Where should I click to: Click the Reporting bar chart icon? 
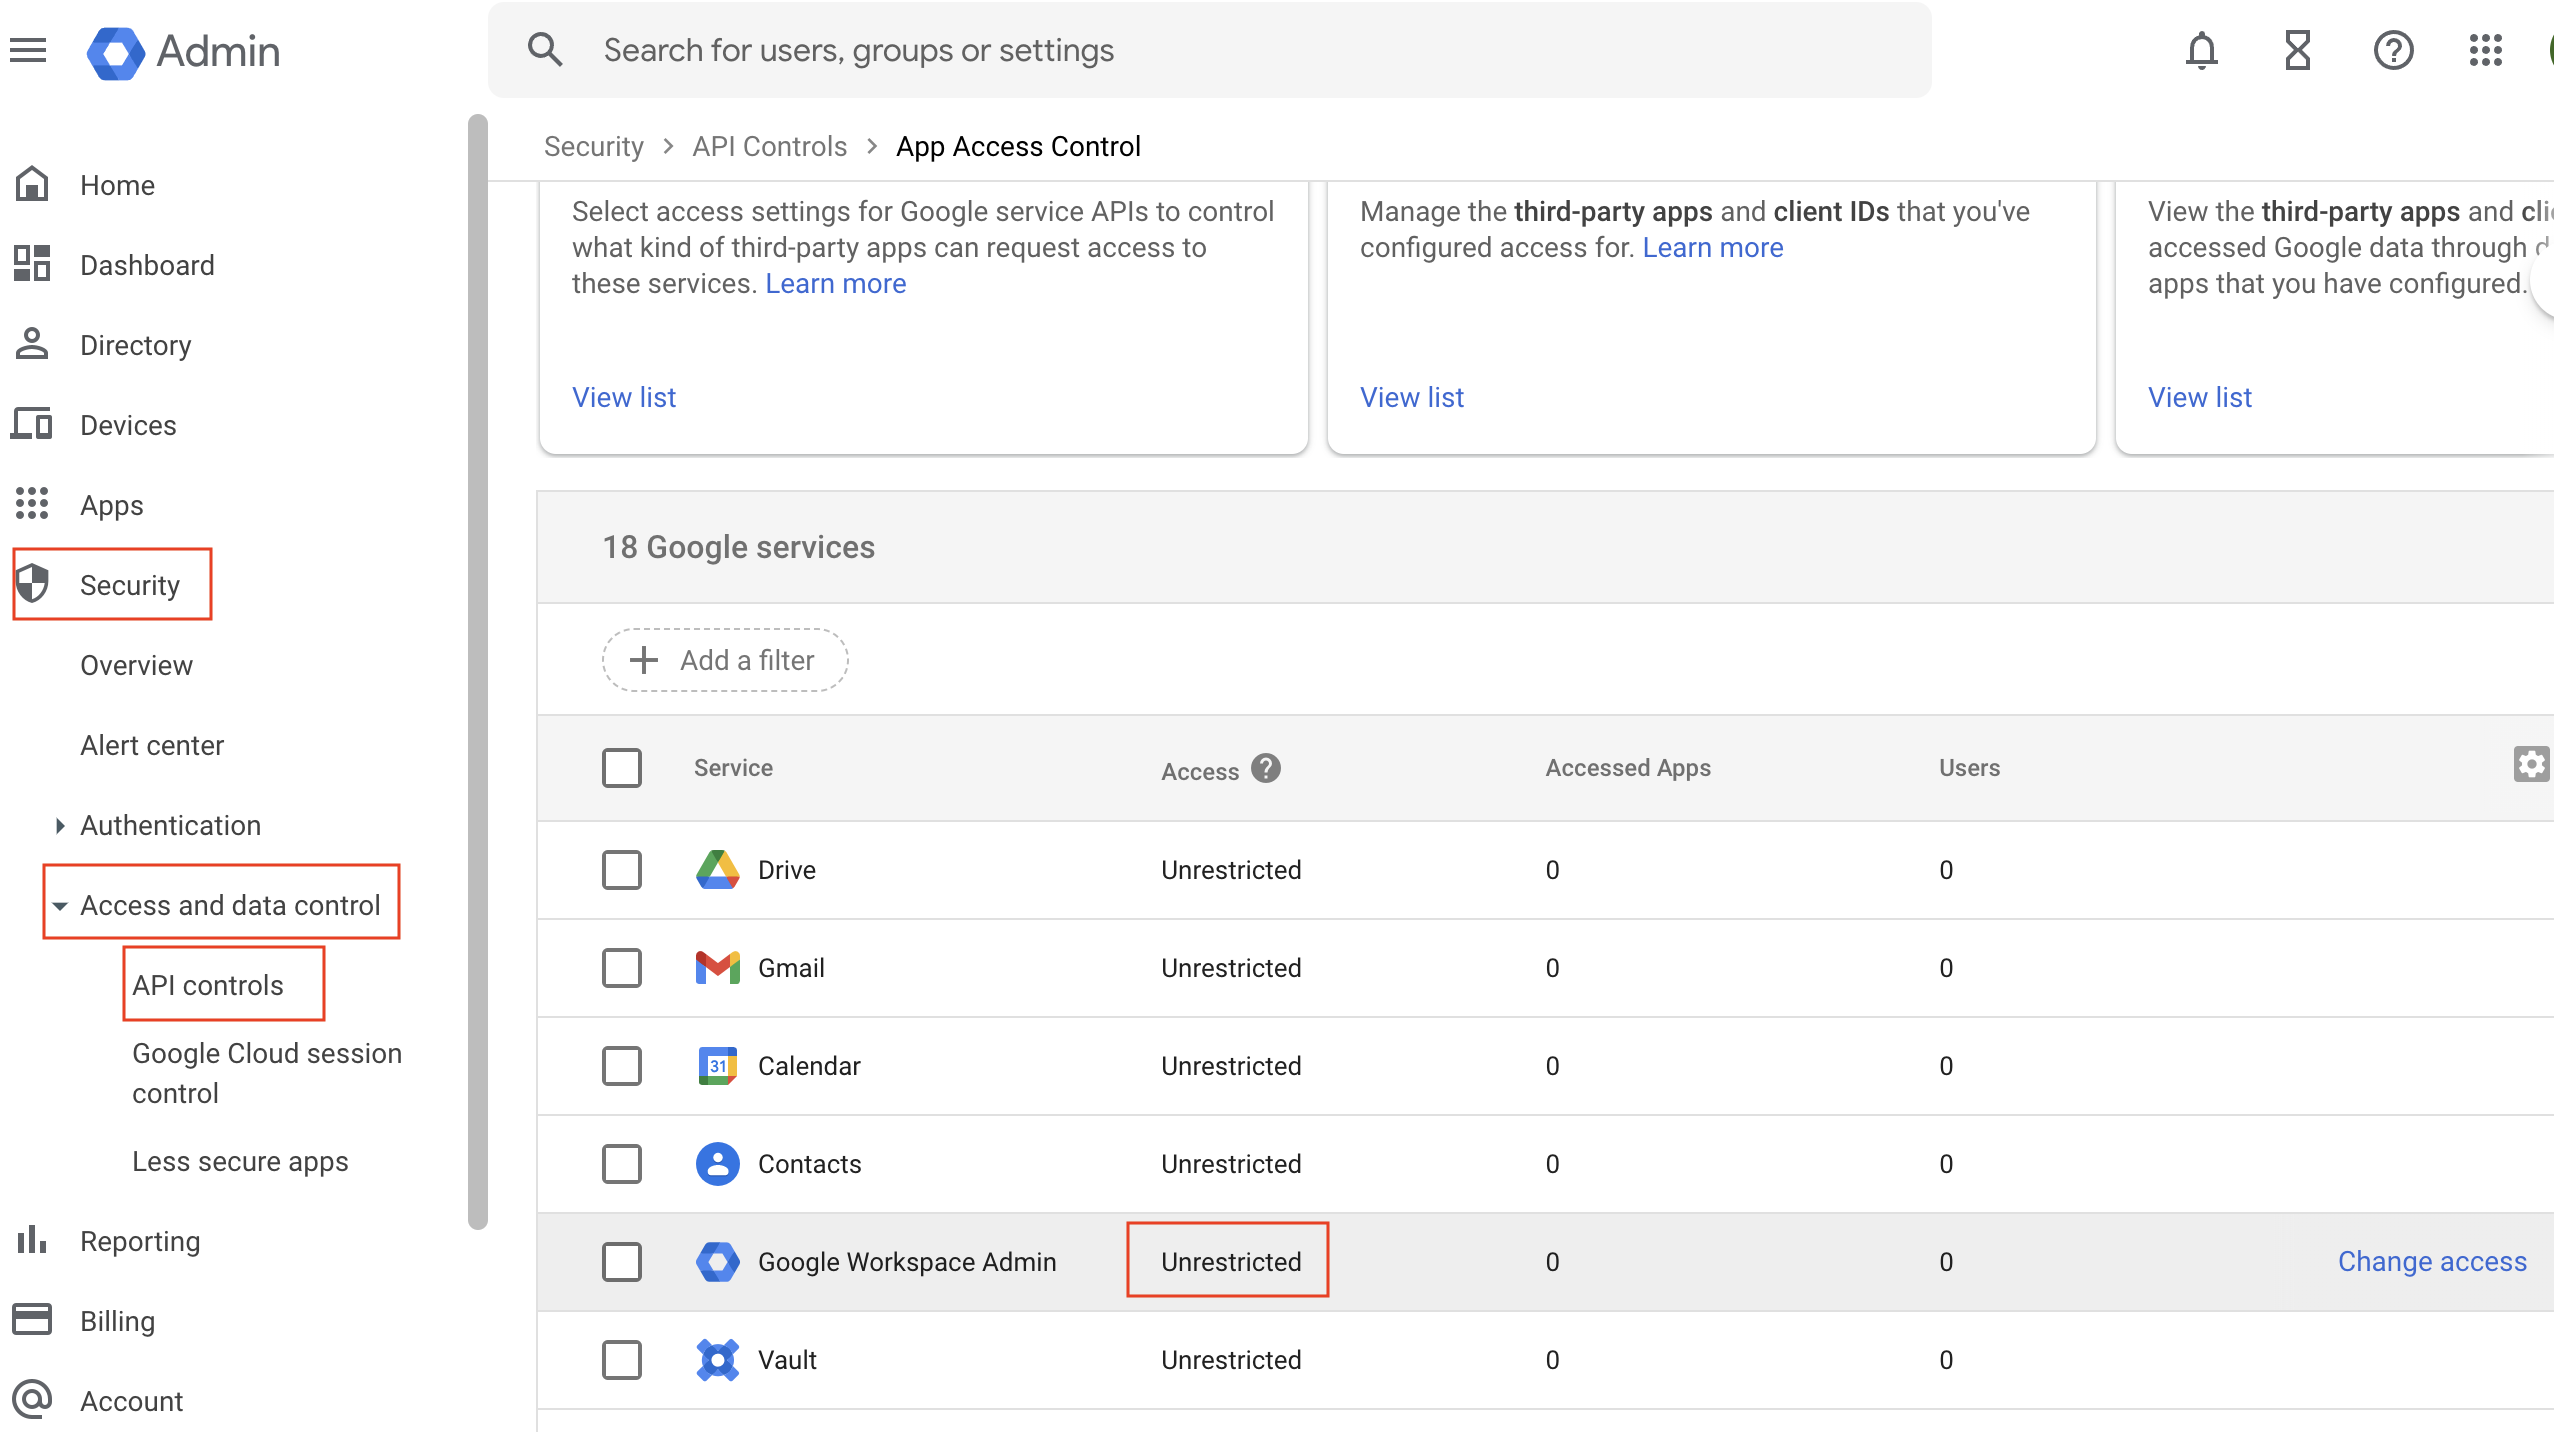(x=32, y=1240)
